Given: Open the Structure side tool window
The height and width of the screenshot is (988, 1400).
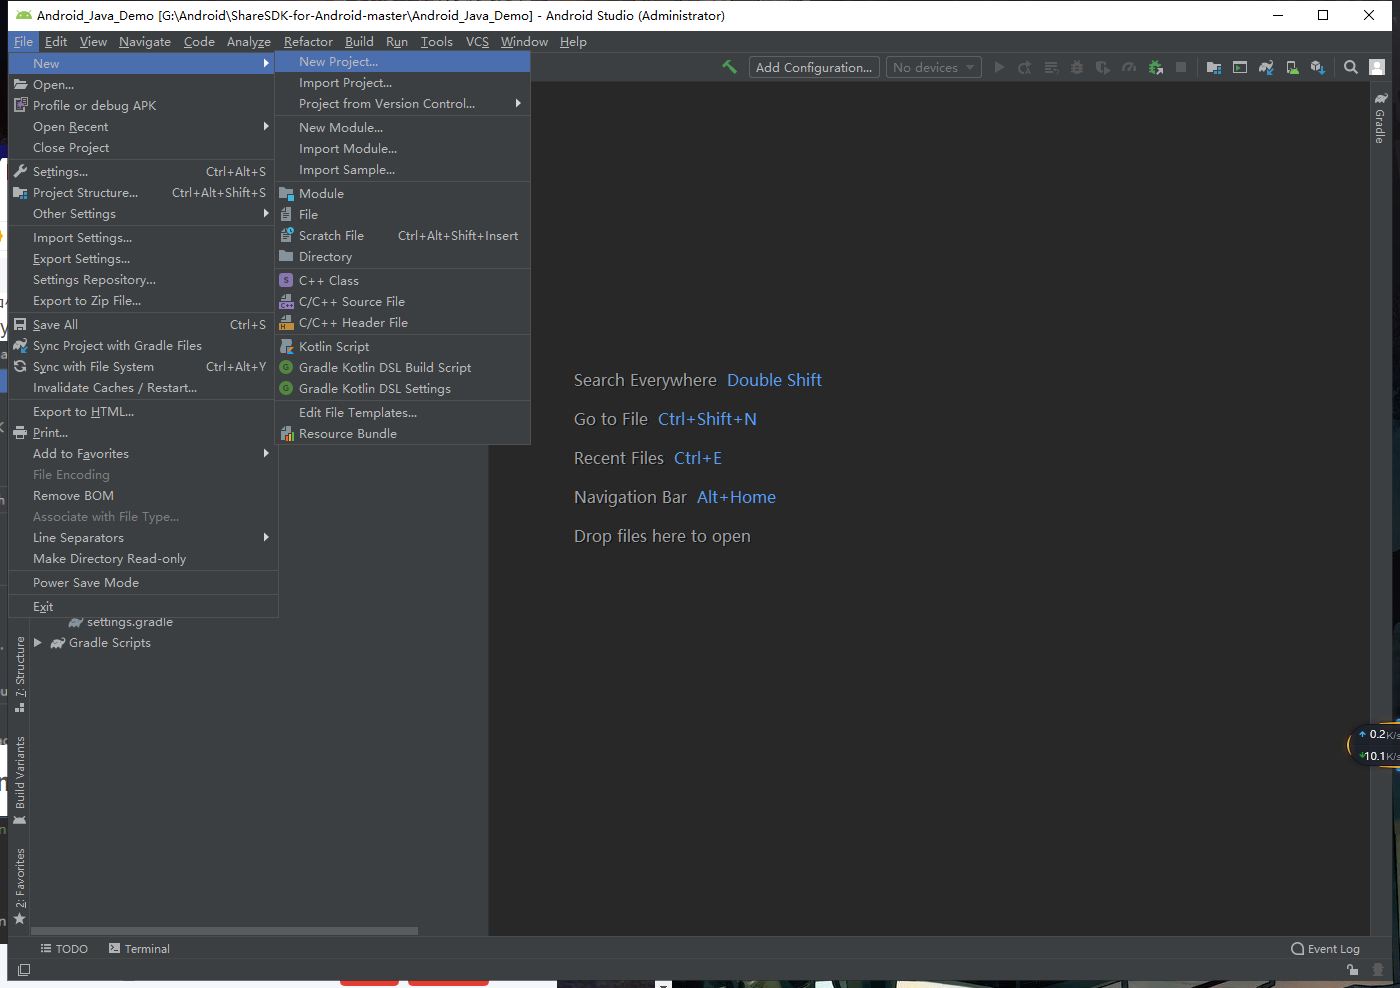Looking at the screenshot, I should pyautogui.click(x=19, y=673).
